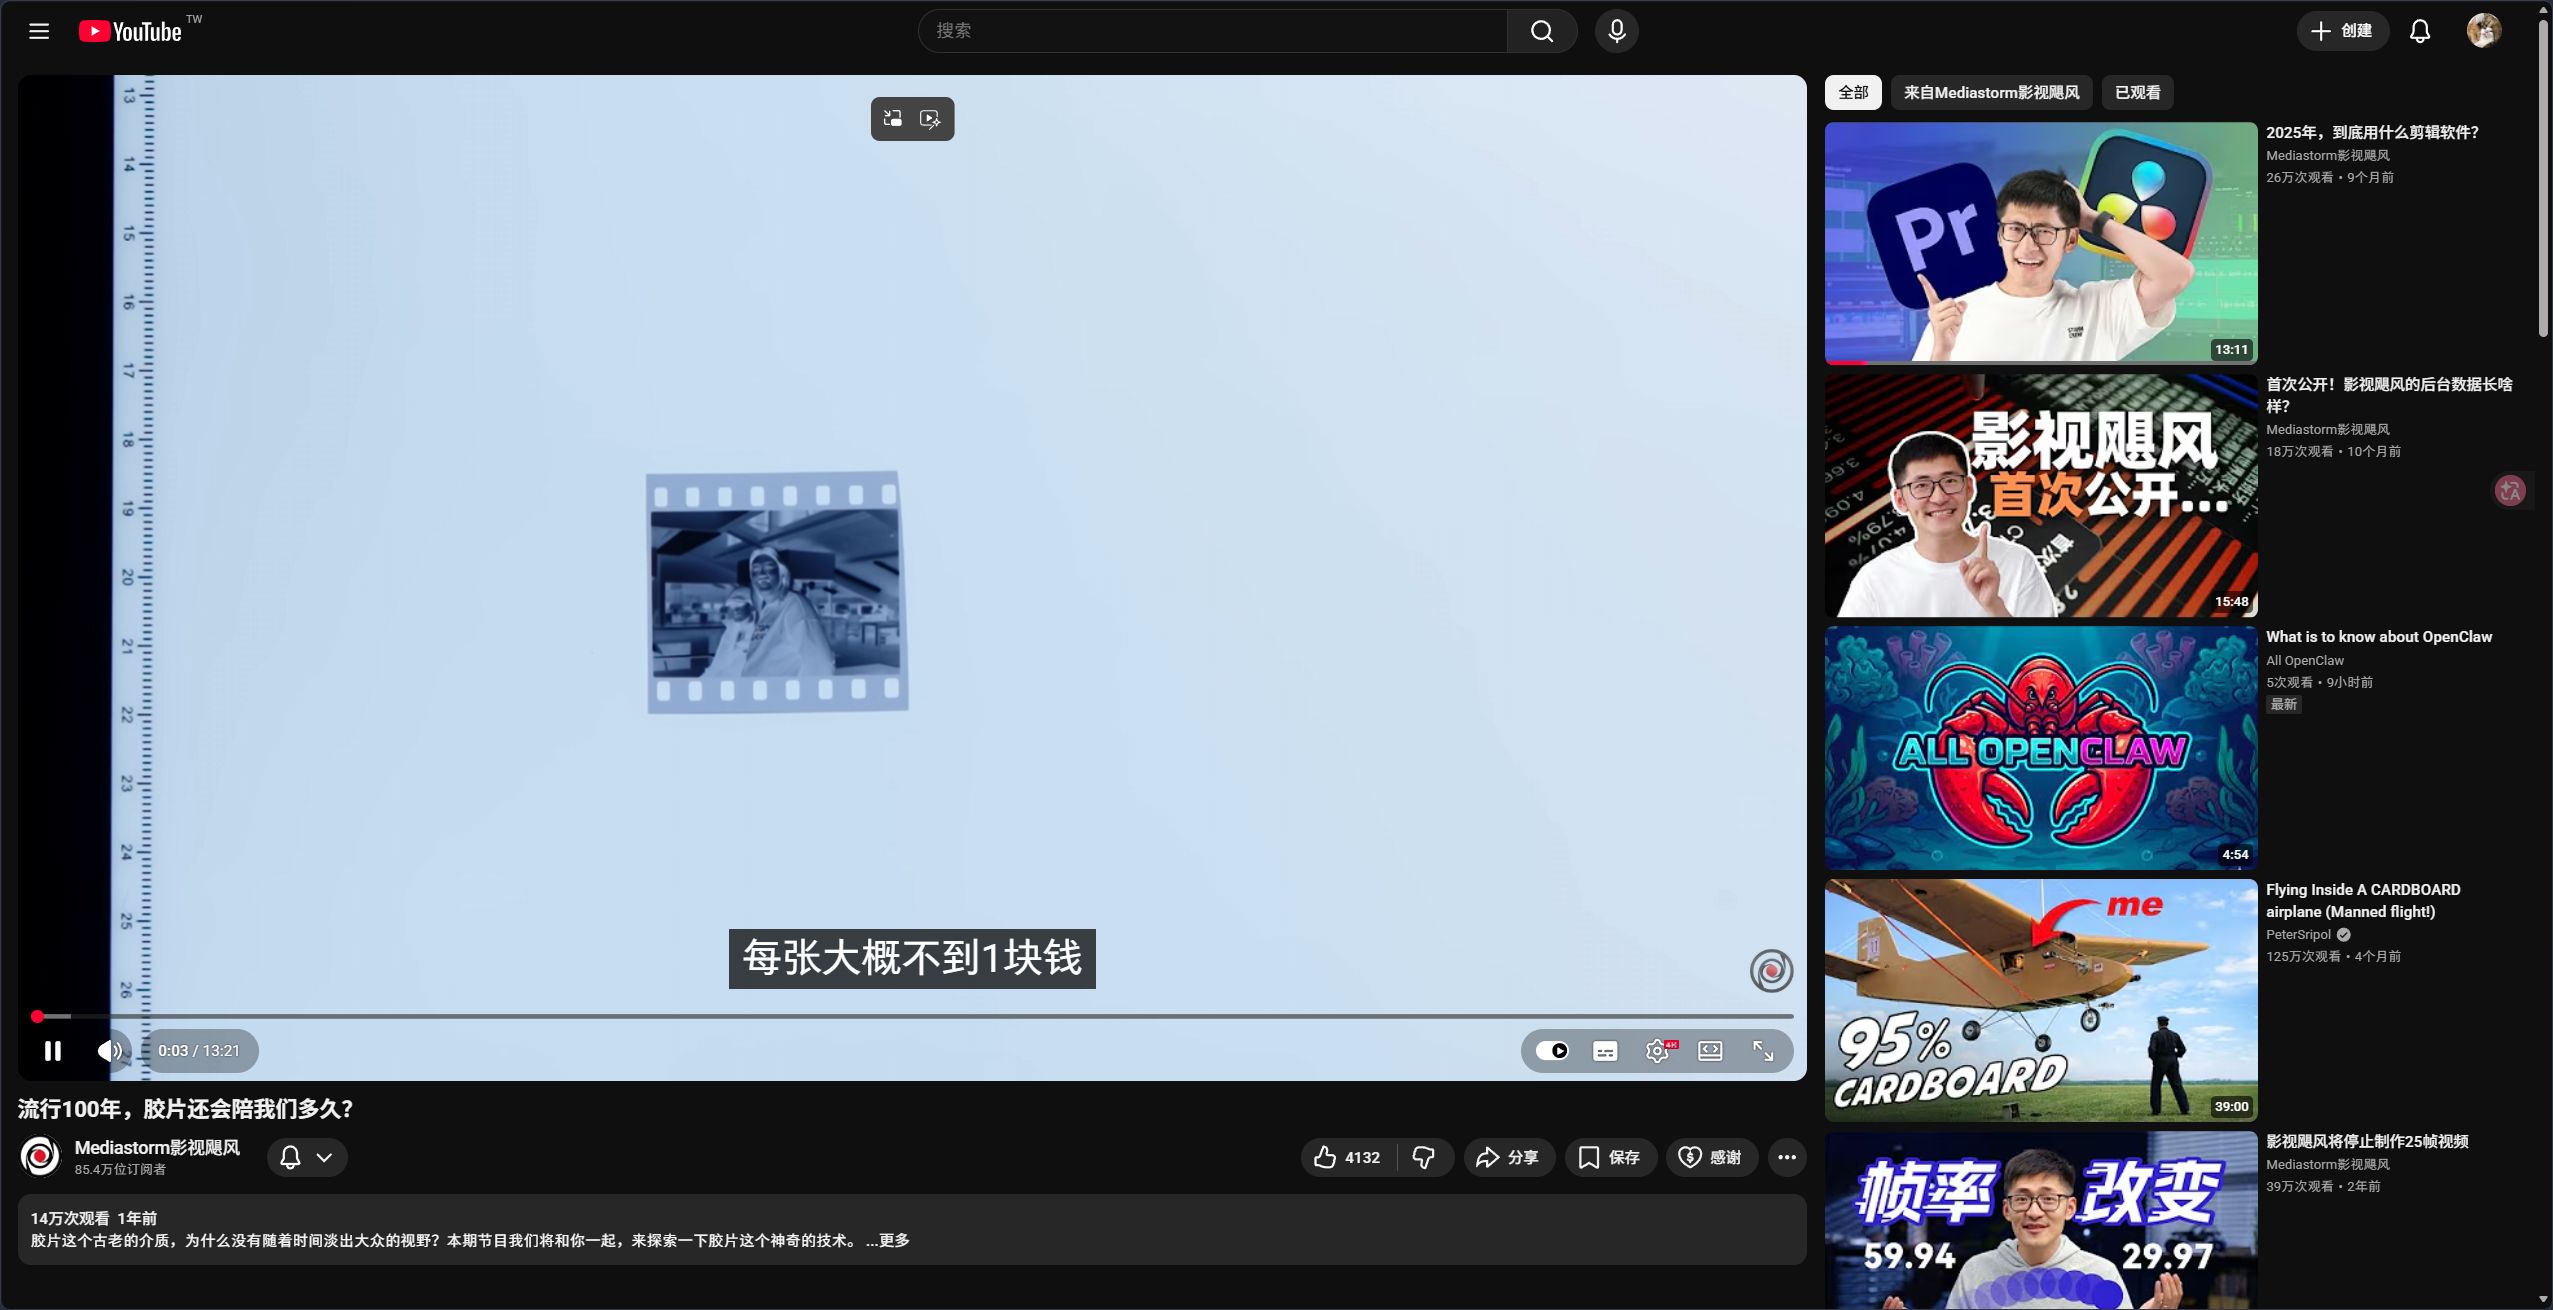Viewport: 2553px width, 1310px height.
Task: Open the account avatar menu
Action: tap(2484, 31)
